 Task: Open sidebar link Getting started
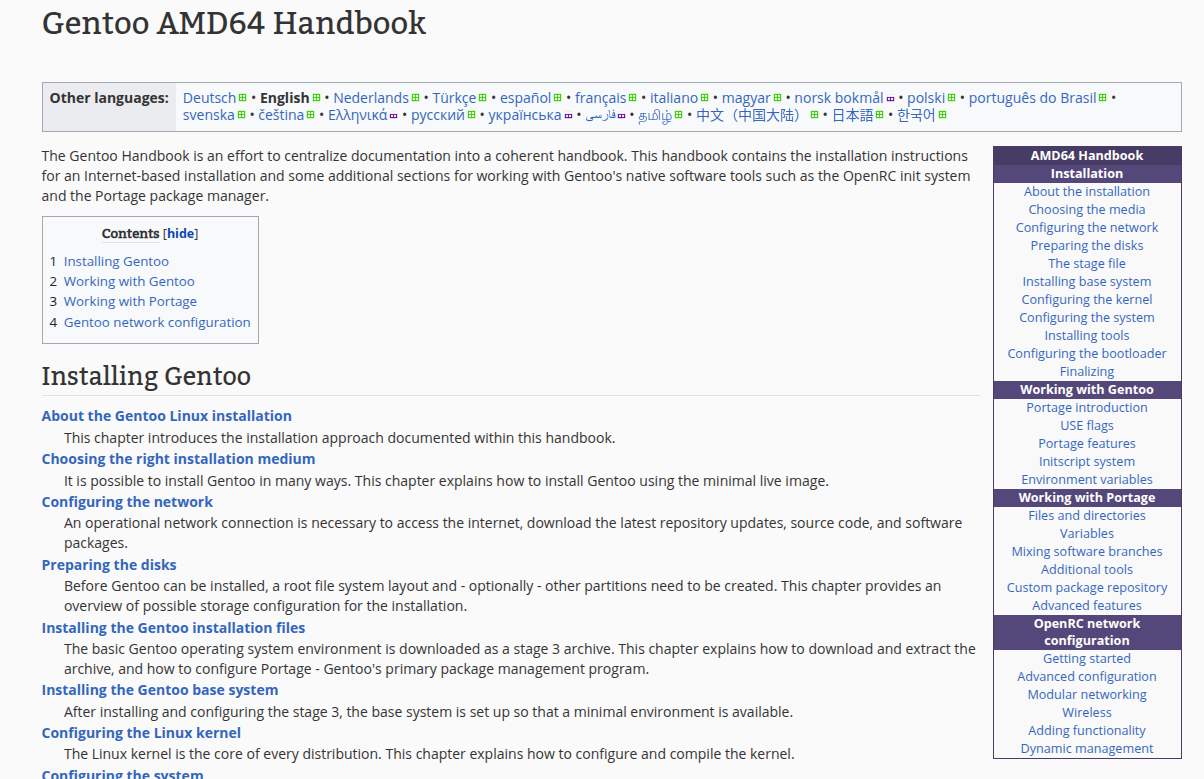coord(1087,658)
